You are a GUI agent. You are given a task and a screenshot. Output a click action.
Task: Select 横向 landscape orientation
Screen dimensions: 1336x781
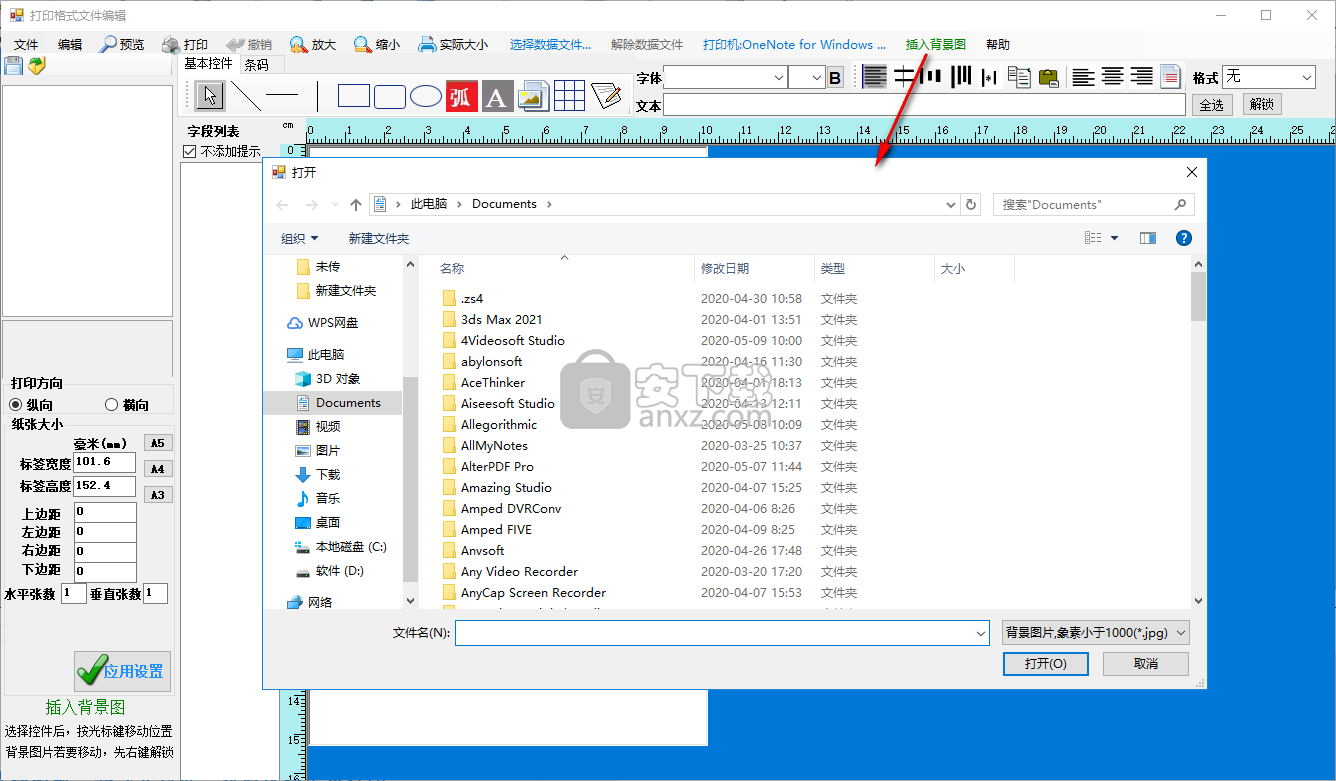(111, 404)
